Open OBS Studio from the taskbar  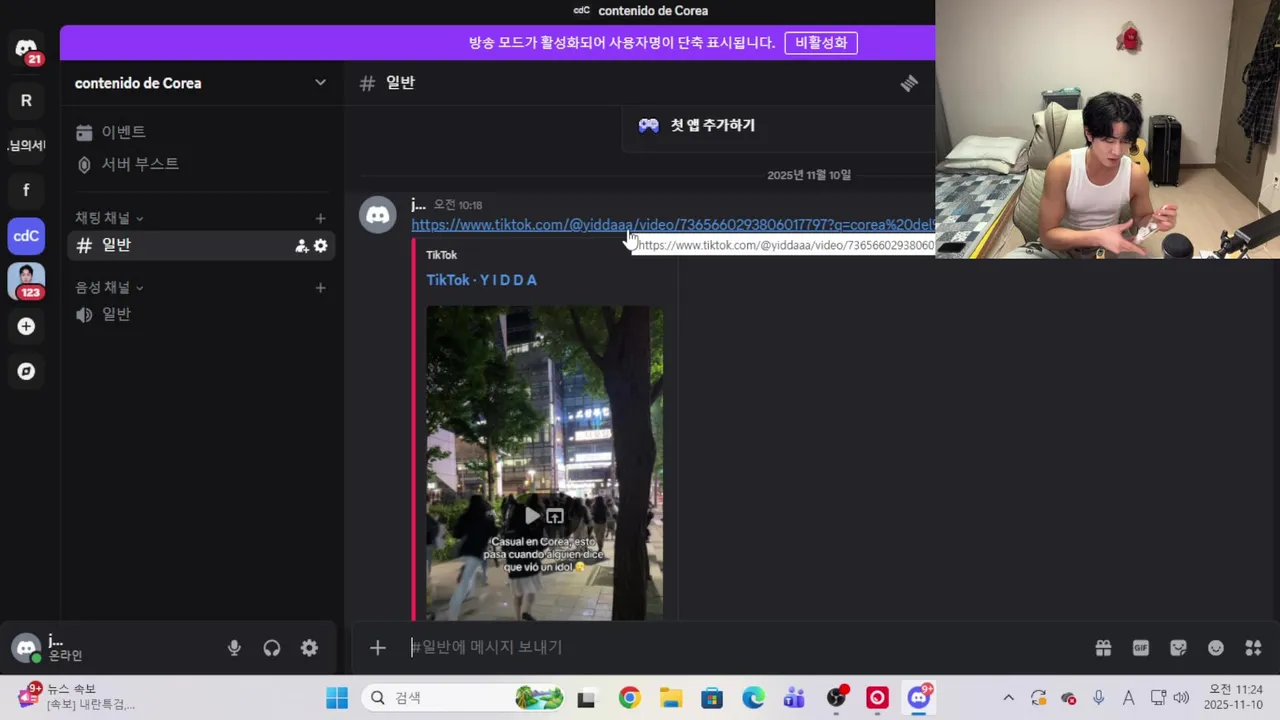point(836,698)
